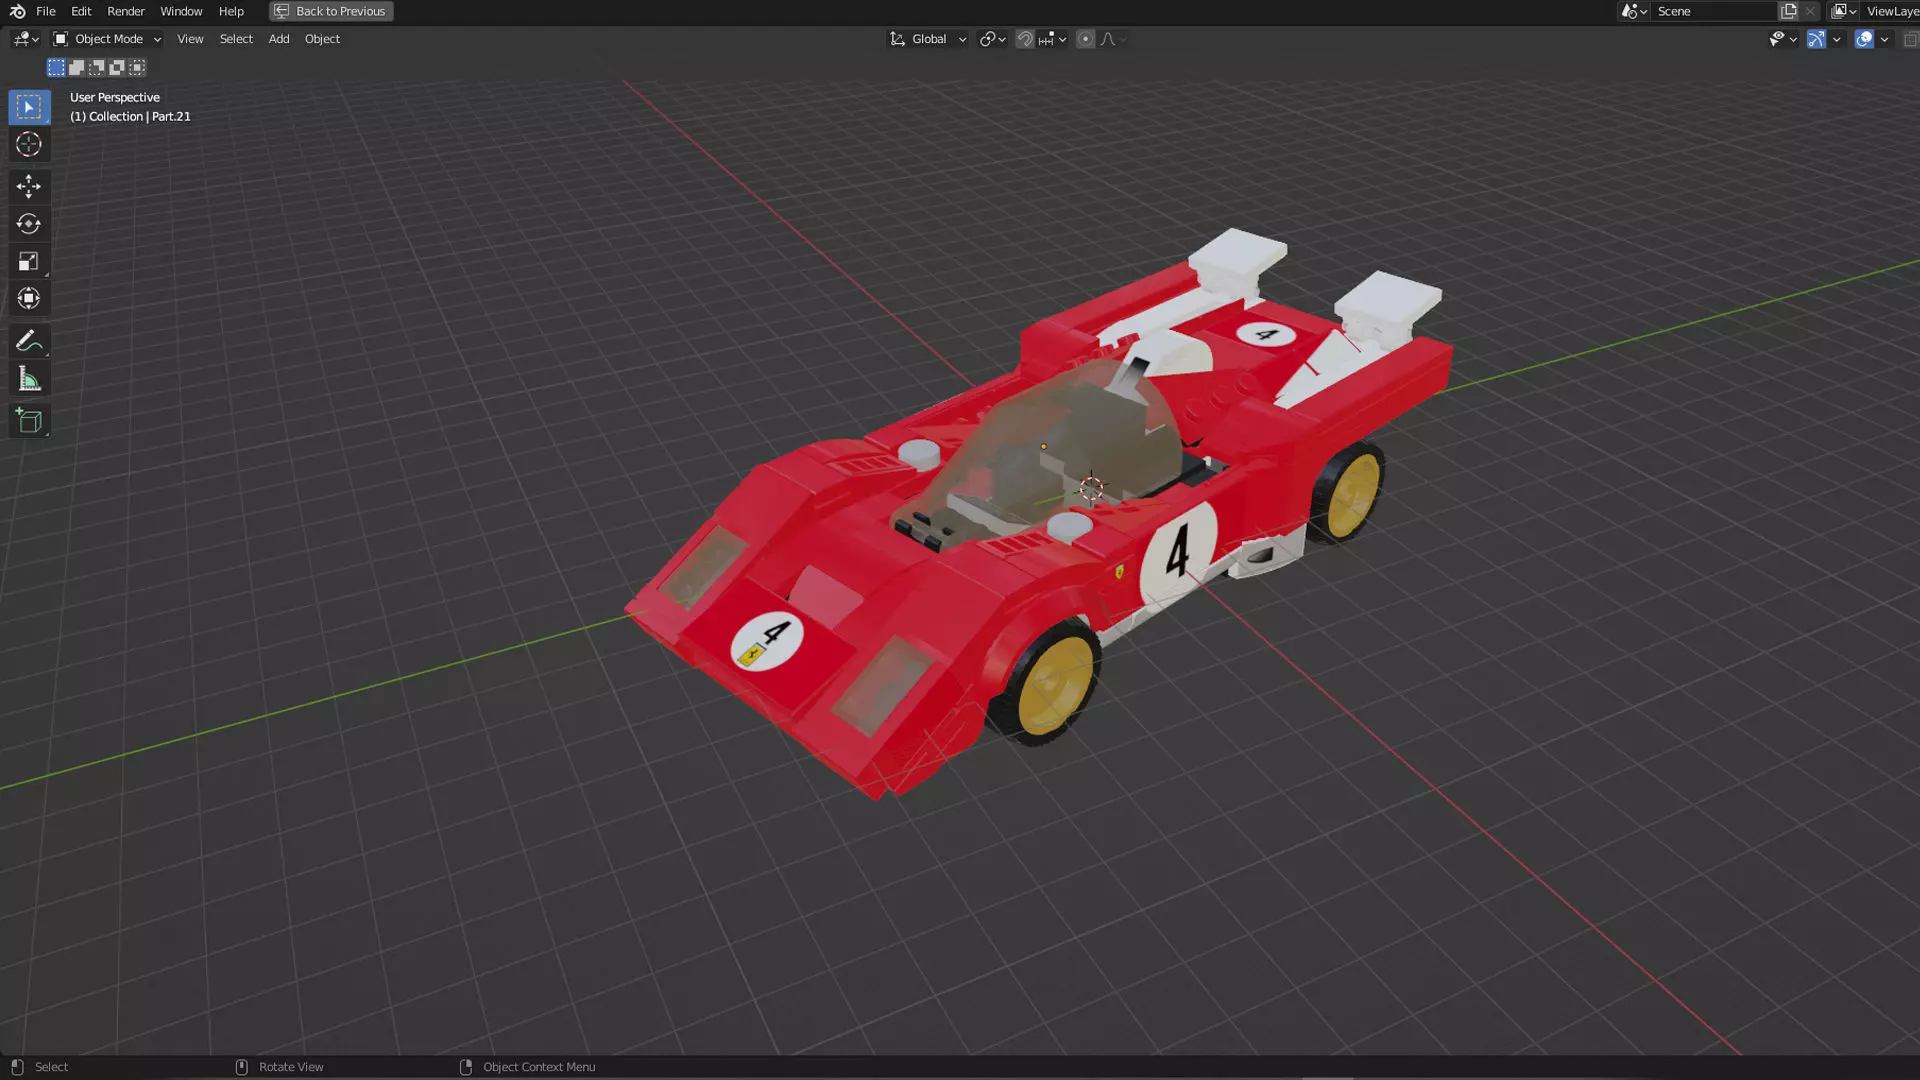Screen dimensions: 1920x1080
Task: Open the viewport Object menu
Action: coord(322,39)
